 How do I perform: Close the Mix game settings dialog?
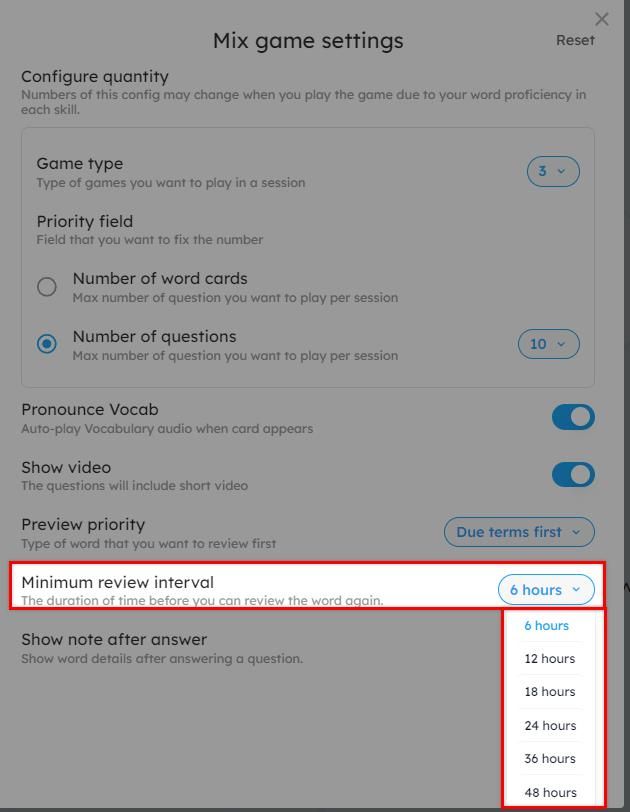602,19
